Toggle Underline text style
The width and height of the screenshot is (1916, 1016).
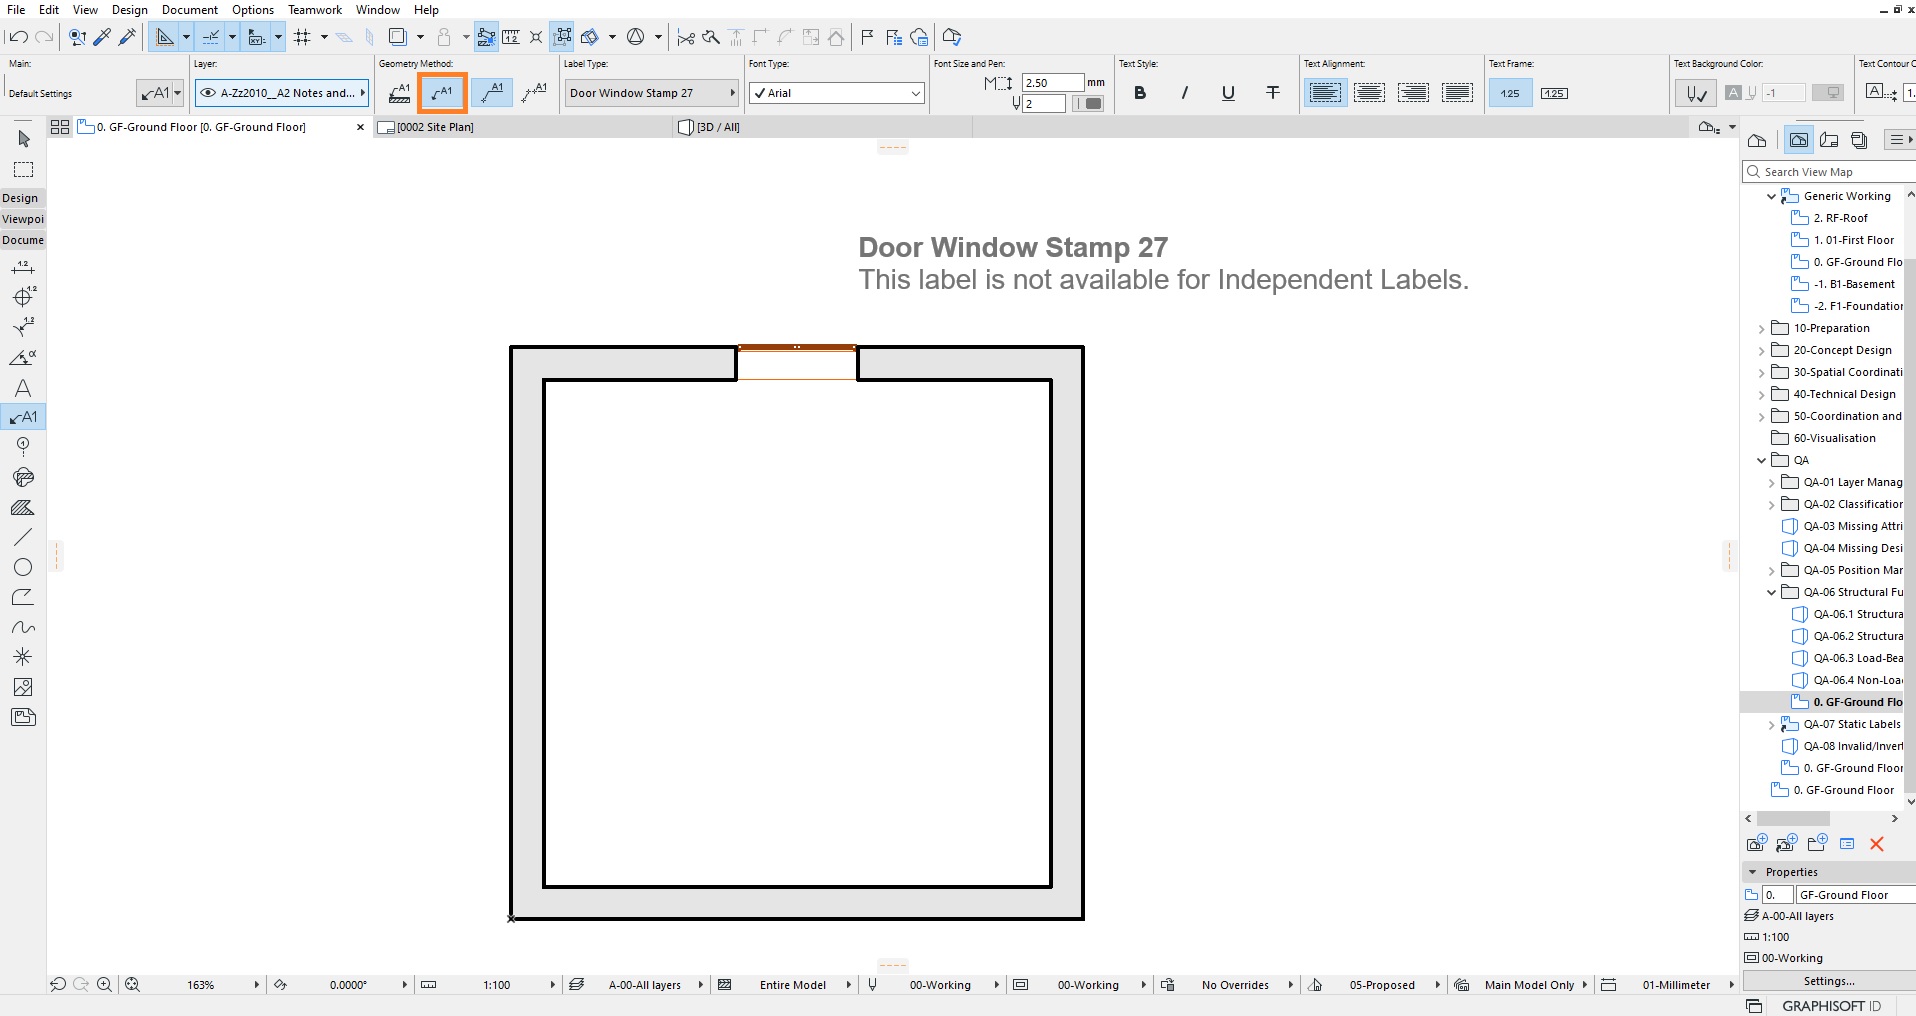[1228, 93]
